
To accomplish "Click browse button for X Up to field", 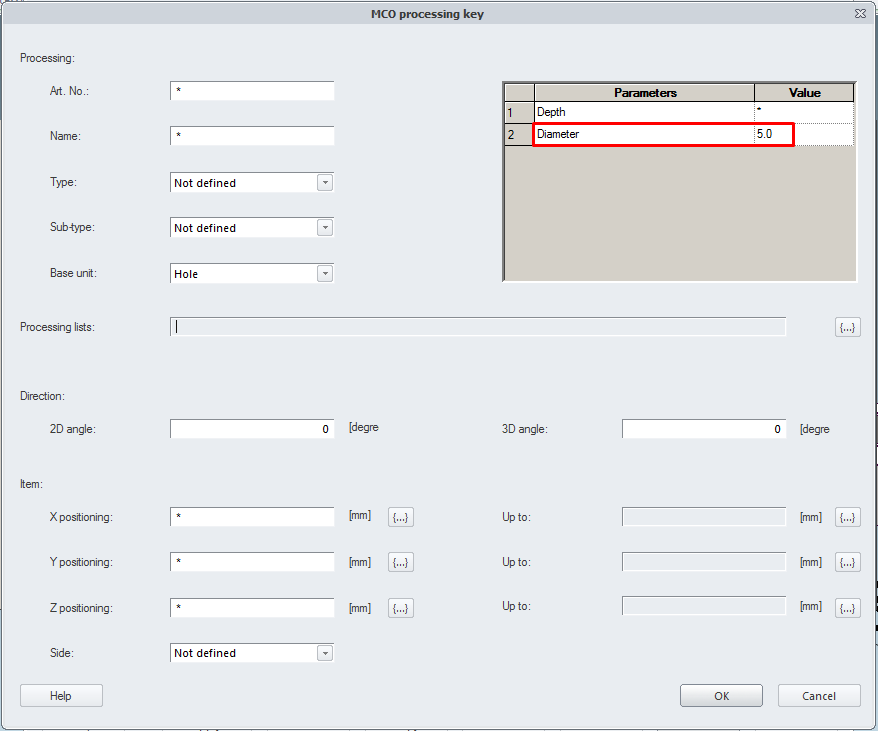I will 847,517.
